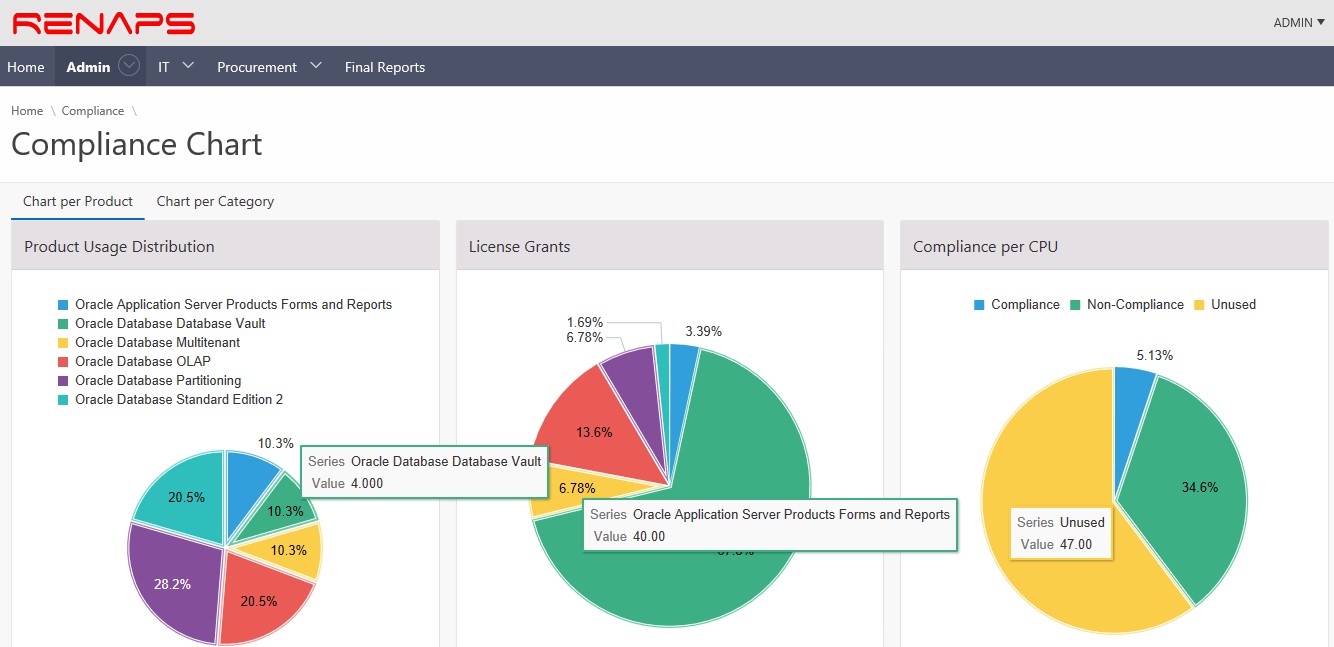1334x647 pixels.
Task: Click the Home breadcrumb link
Action: point(27,111)
